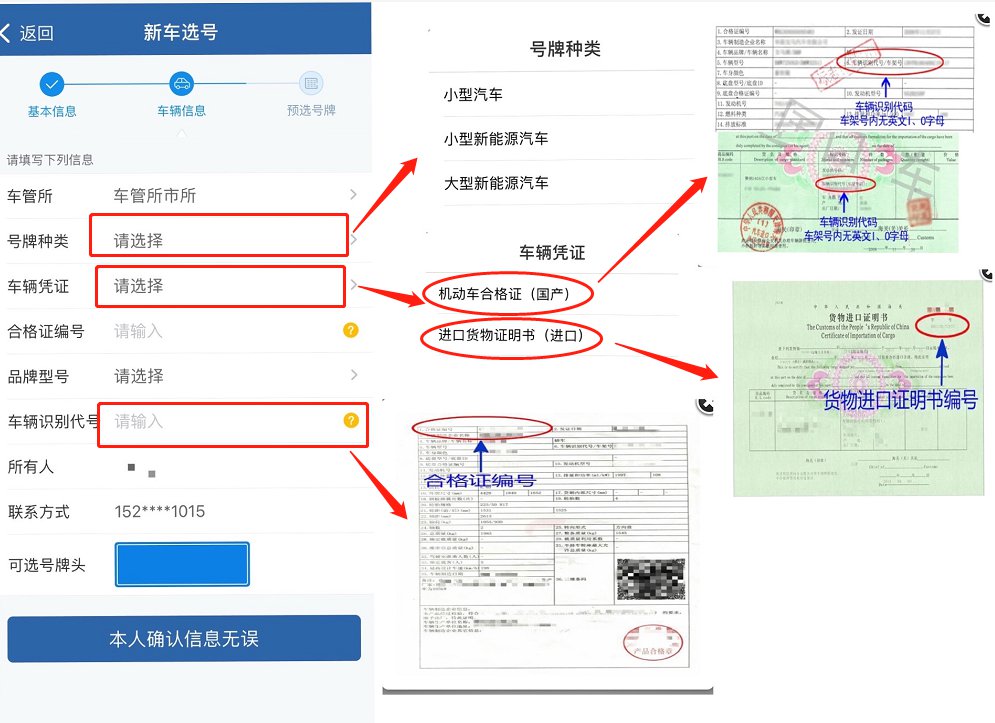Click the 车辆信息 step label

pos(181,111)
